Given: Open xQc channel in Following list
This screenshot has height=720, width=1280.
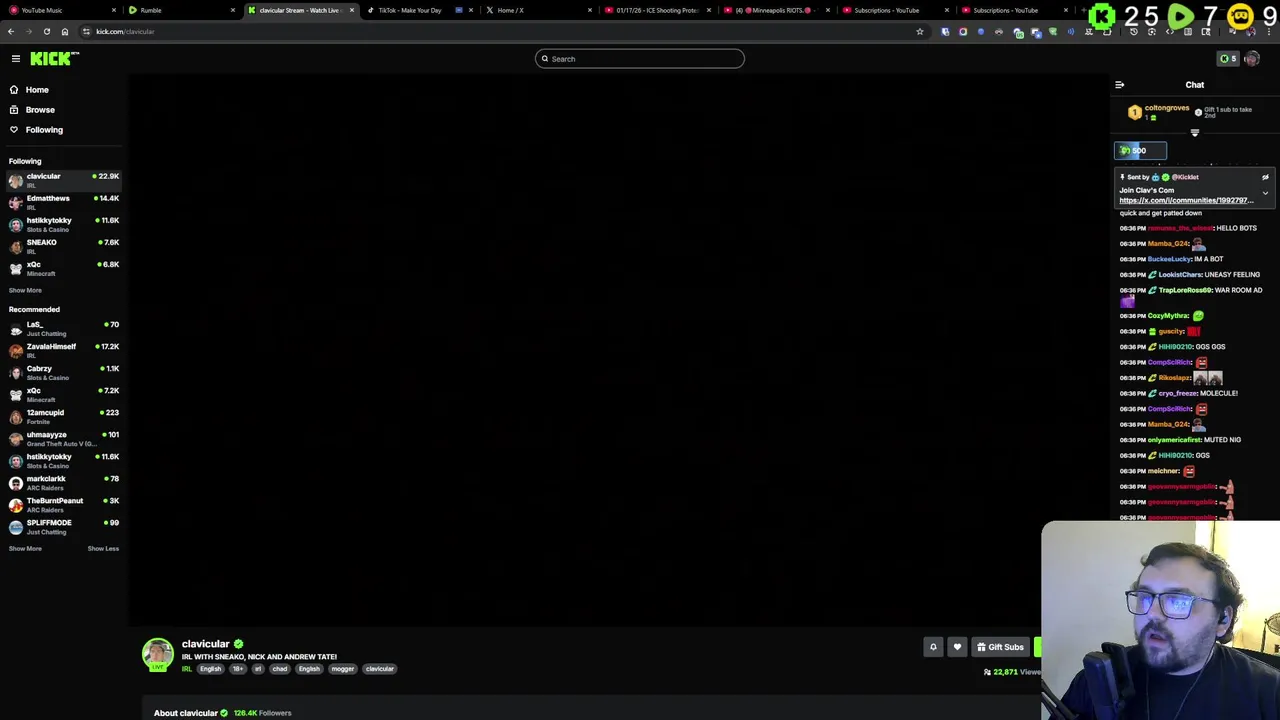Looking at the screenshot, I should pos(64,268).
